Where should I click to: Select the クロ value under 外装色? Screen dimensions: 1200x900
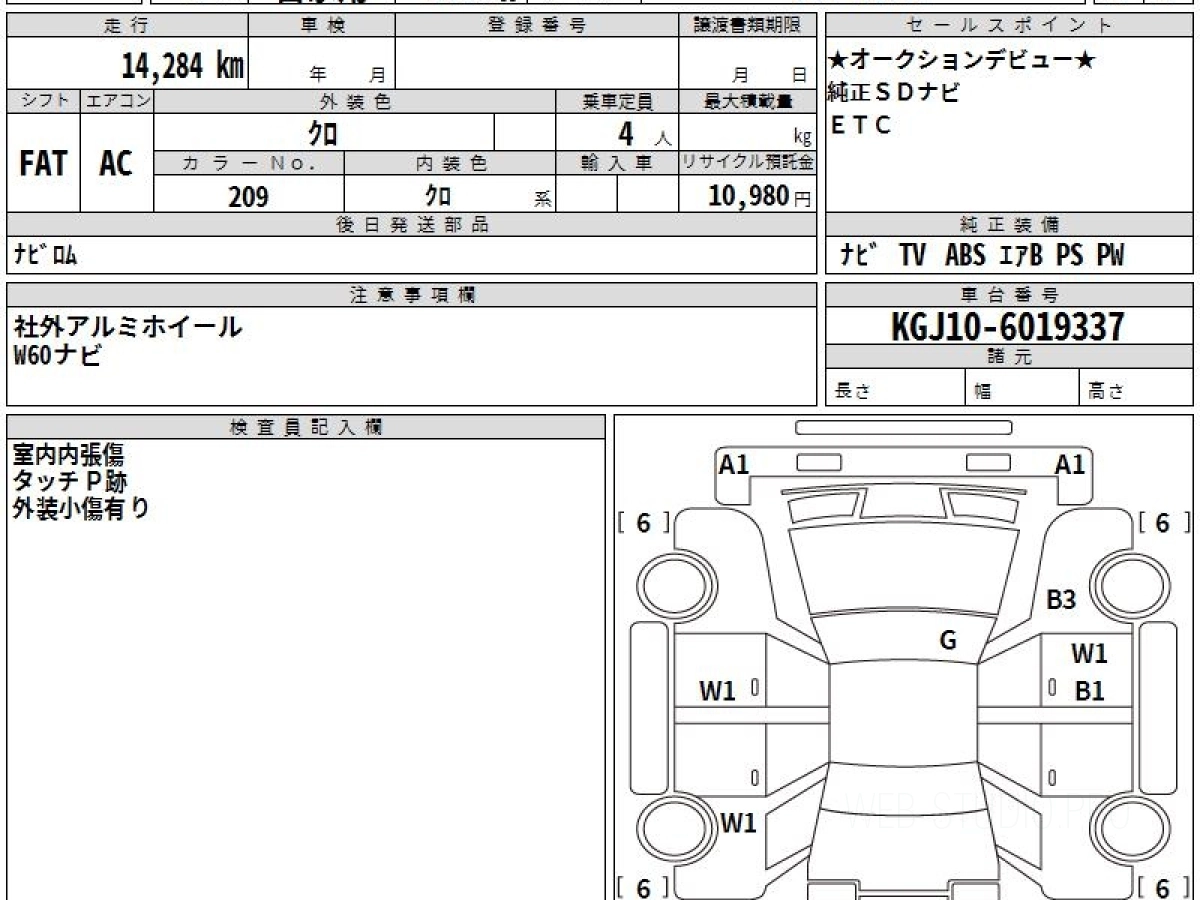point(323,132)
